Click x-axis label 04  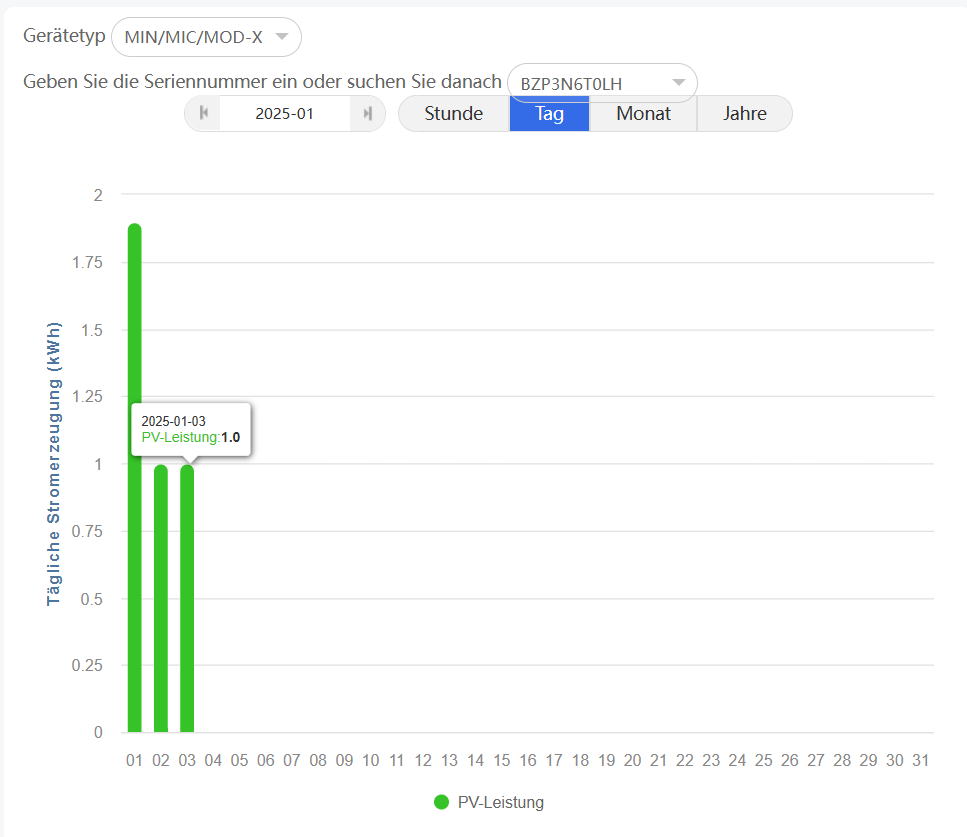tap(213, 761)
